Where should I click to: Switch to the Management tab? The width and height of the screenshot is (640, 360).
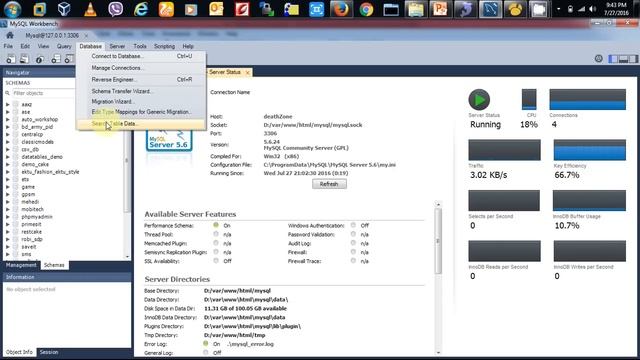(21, 265)
